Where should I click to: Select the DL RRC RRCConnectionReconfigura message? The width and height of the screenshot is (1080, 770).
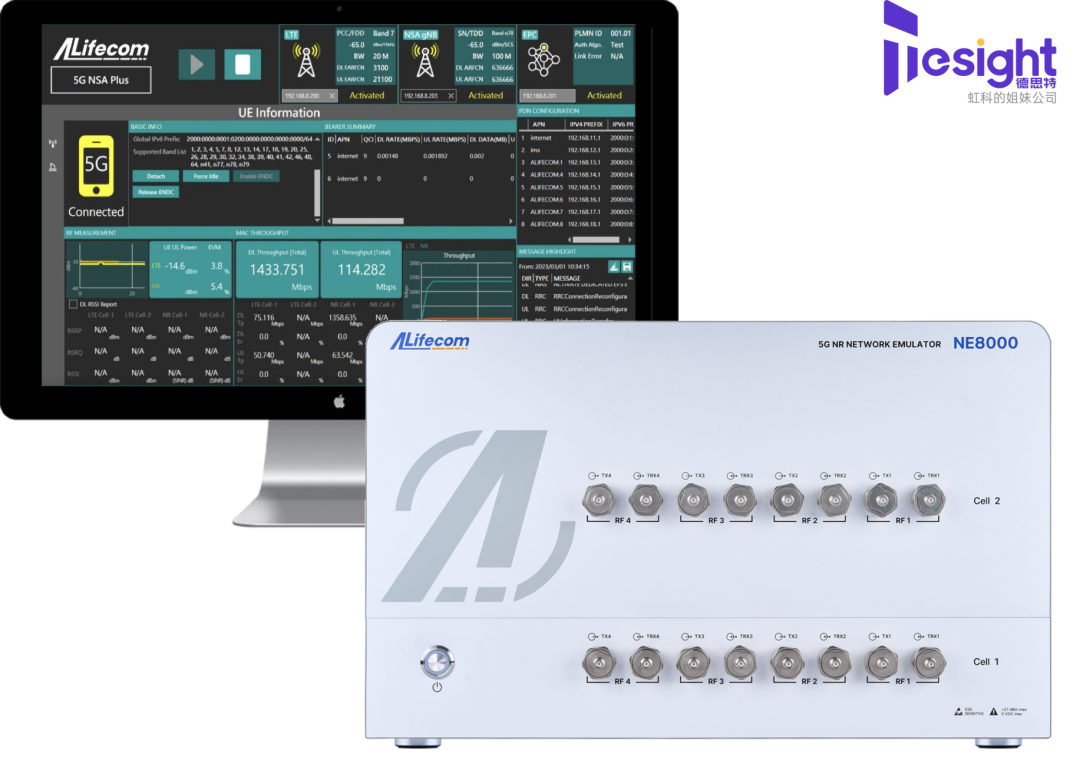click(x=574, y=297)
